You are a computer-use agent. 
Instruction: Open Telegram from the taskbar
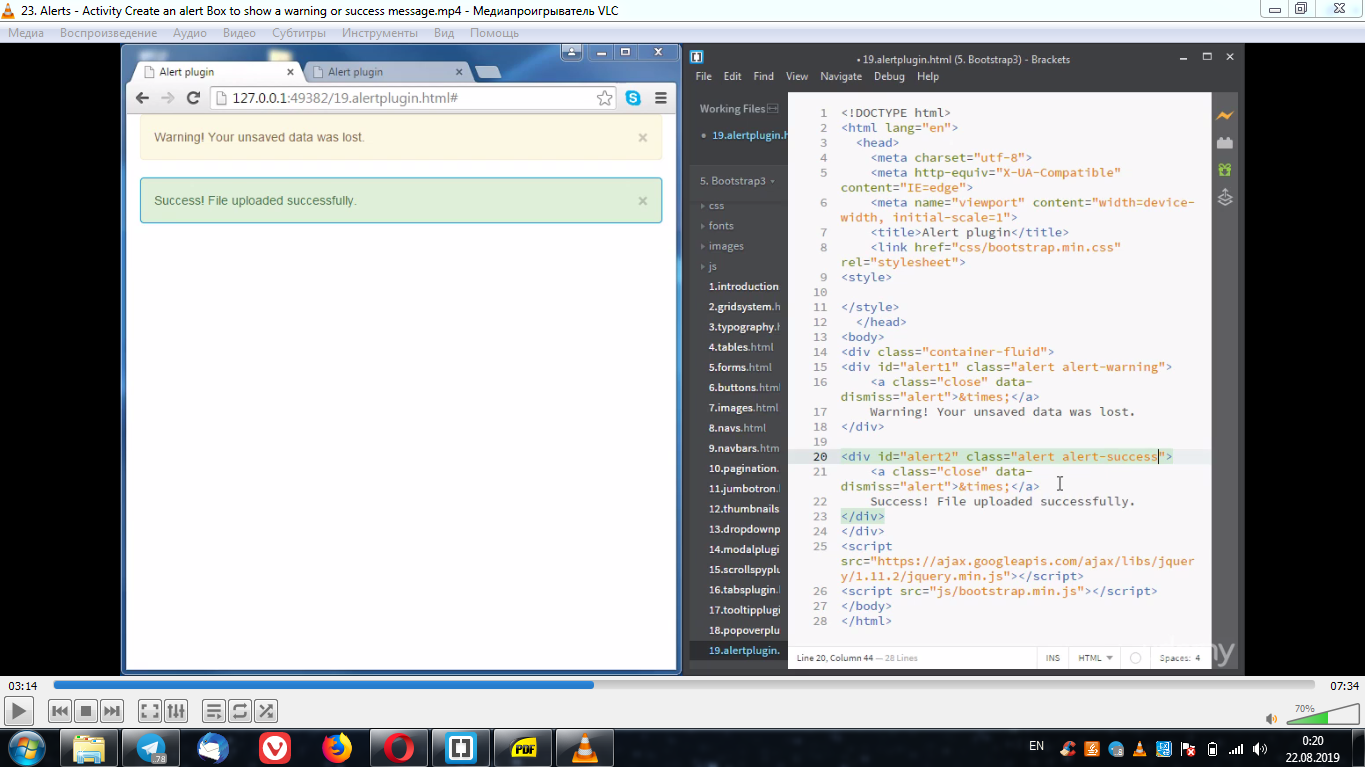(x=152, y=748)
